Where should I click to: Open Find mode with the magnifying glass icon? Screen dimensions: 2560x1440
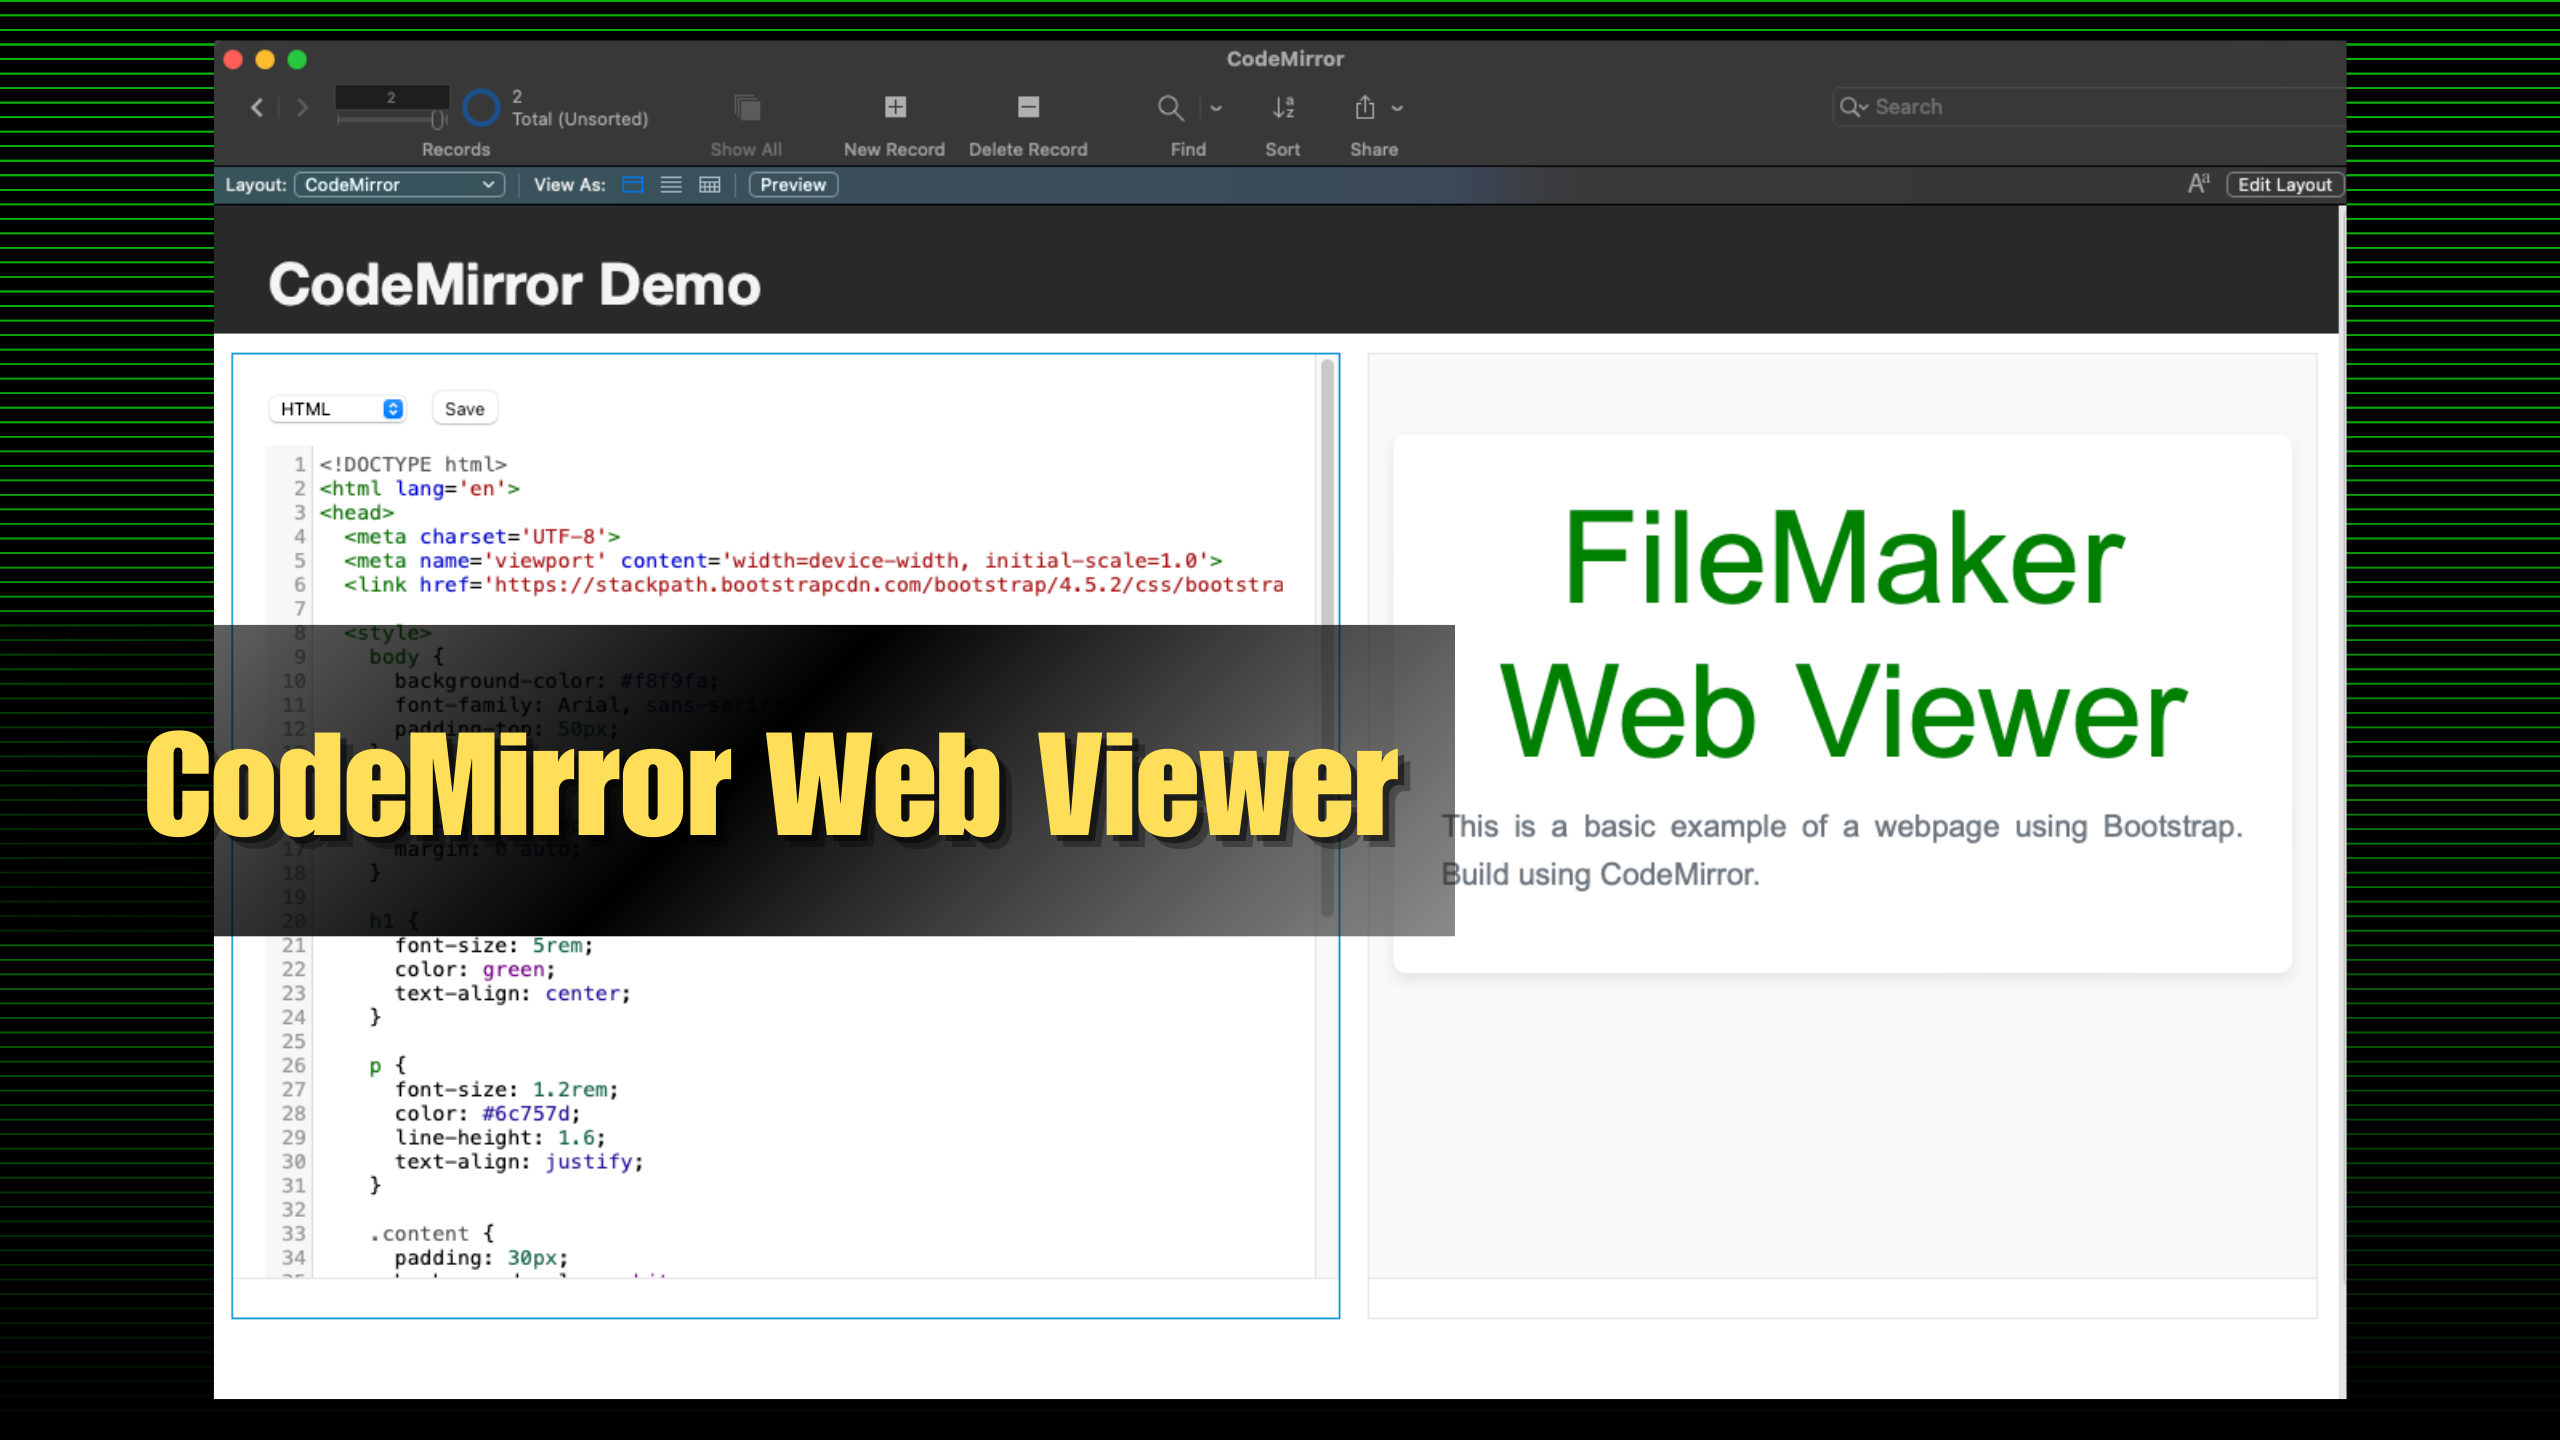[1170, 107]
